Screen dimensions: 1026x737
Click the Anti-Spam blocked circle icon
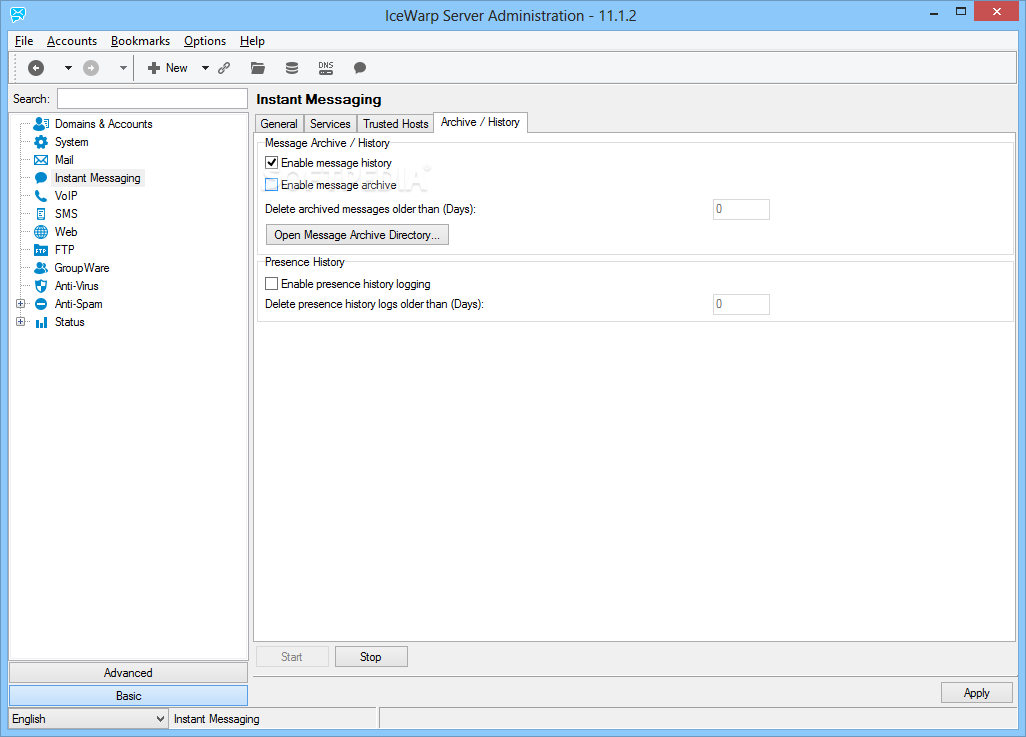pyautogui.click(x=41, y=304)
